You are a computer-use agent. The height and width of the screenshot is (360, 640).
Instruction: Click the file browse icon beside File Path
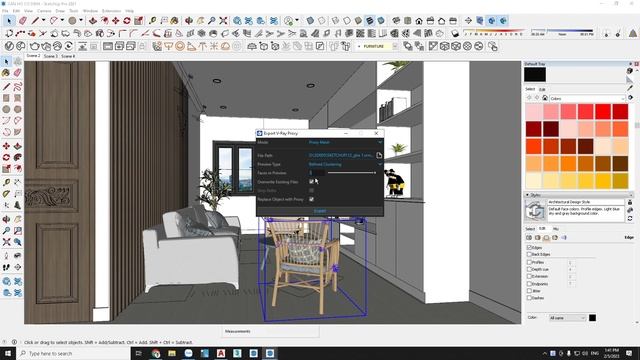[379, 156]
